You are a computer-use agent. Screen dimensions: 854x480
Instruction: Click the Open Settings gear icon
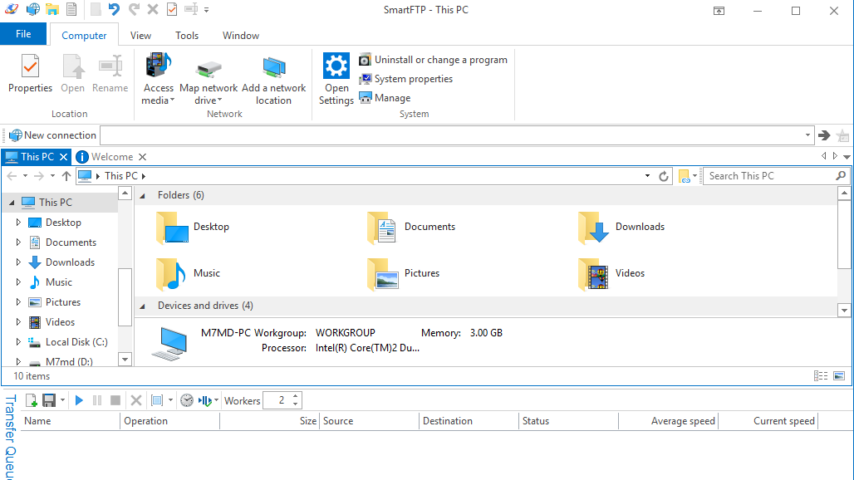[x=336, y=66]
